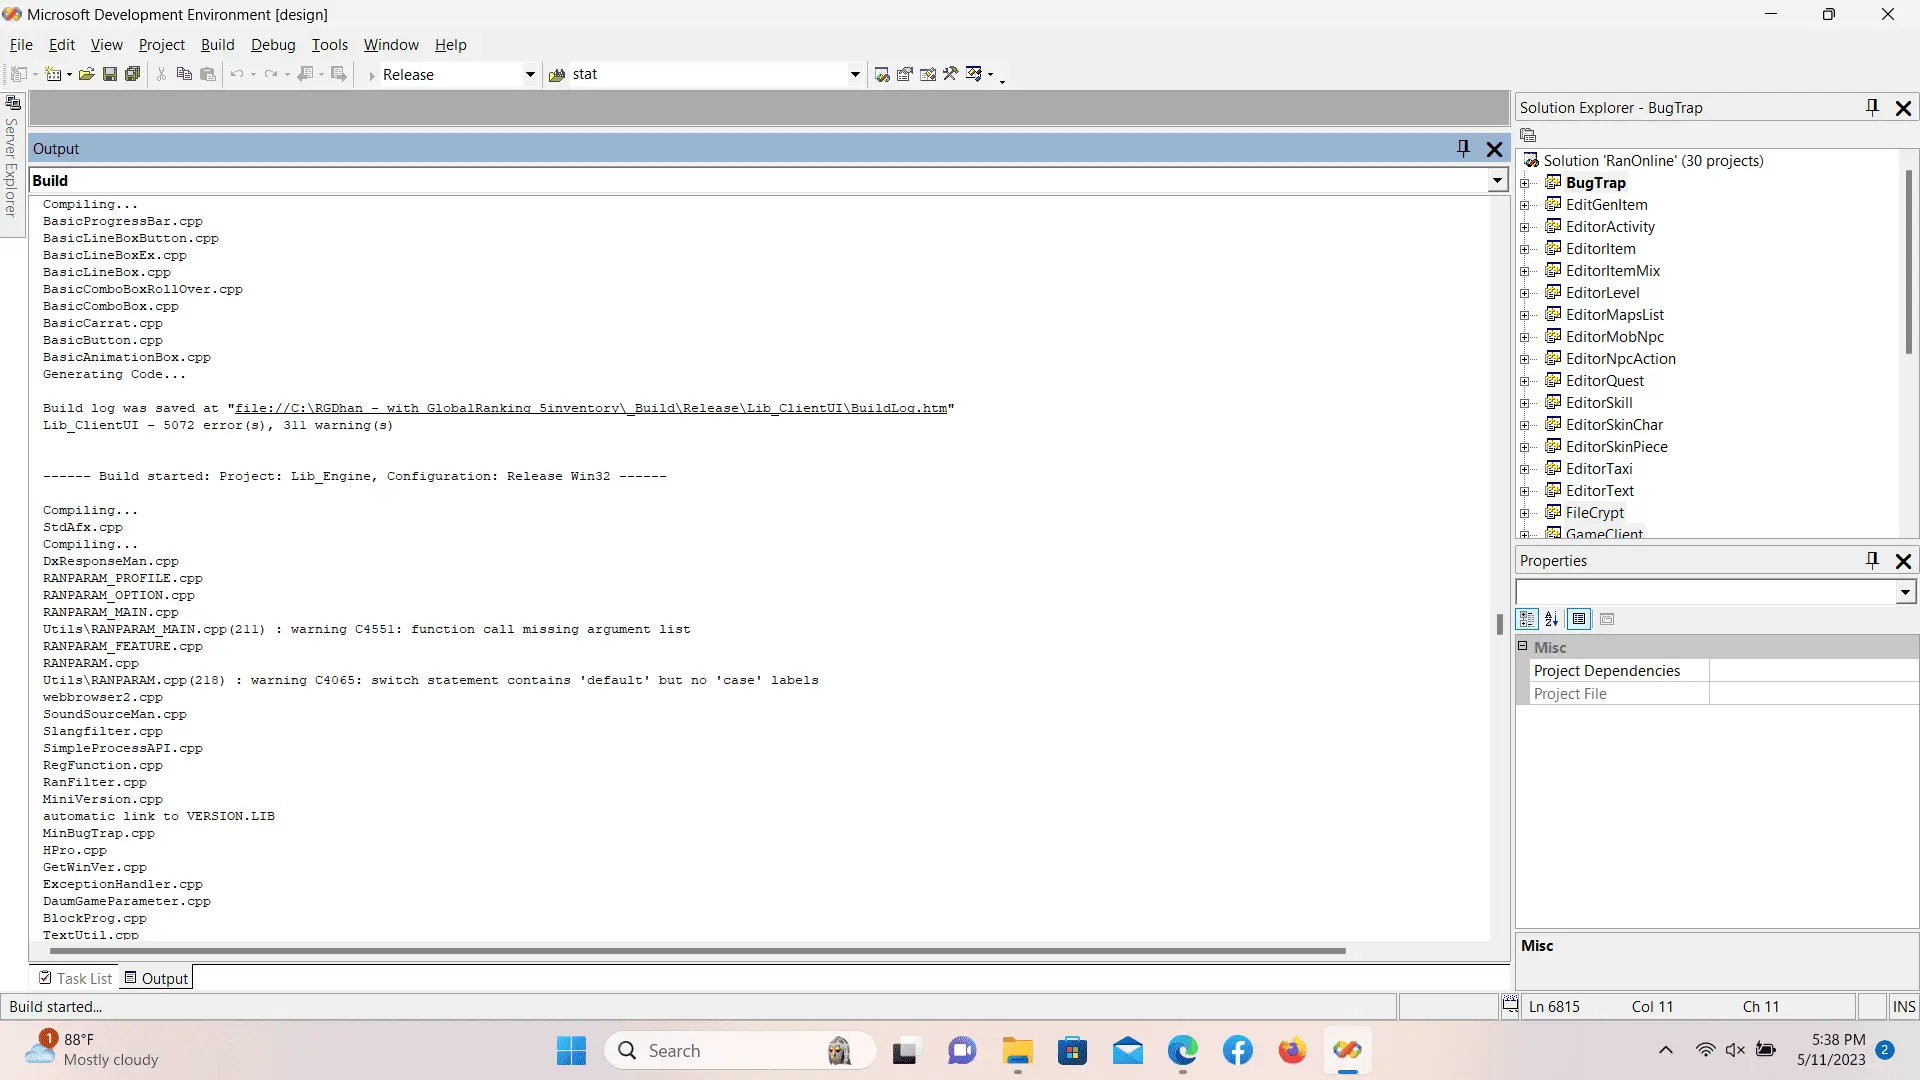Open the Lib_ClientUI BuildLog.htm link
1920x1080 pixels.
coord(591,408)
